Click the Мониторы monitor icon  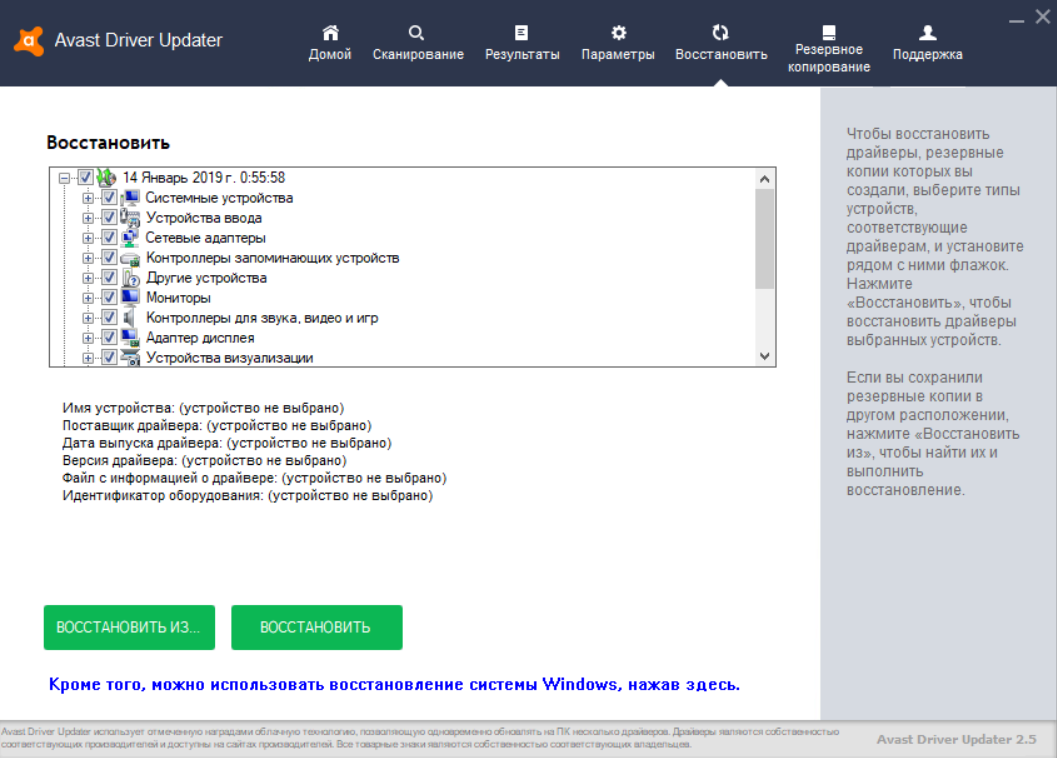point(130,297)
